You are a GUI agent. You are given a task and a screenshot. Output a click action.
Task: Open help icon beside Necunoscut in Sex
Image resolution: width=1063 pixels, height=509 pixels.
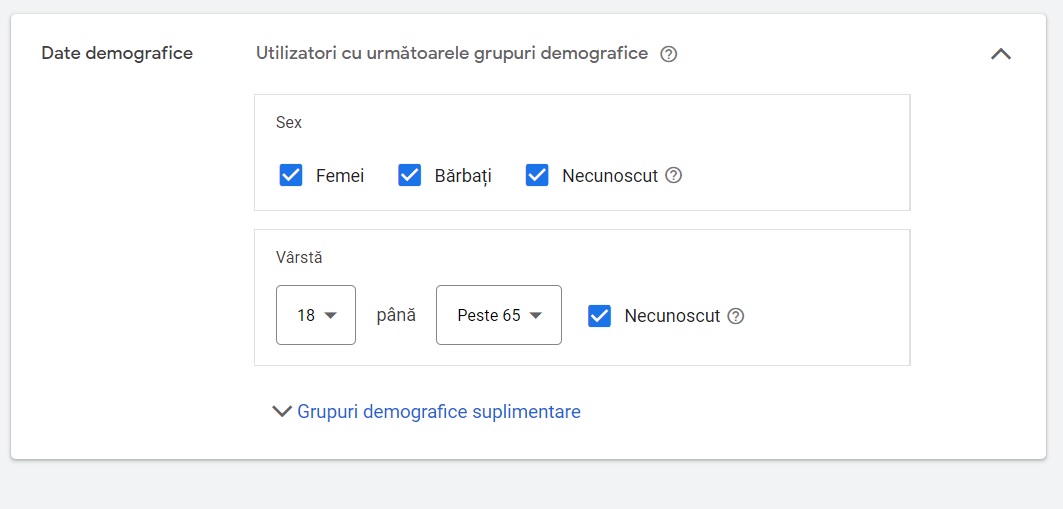tap(673, 176)
